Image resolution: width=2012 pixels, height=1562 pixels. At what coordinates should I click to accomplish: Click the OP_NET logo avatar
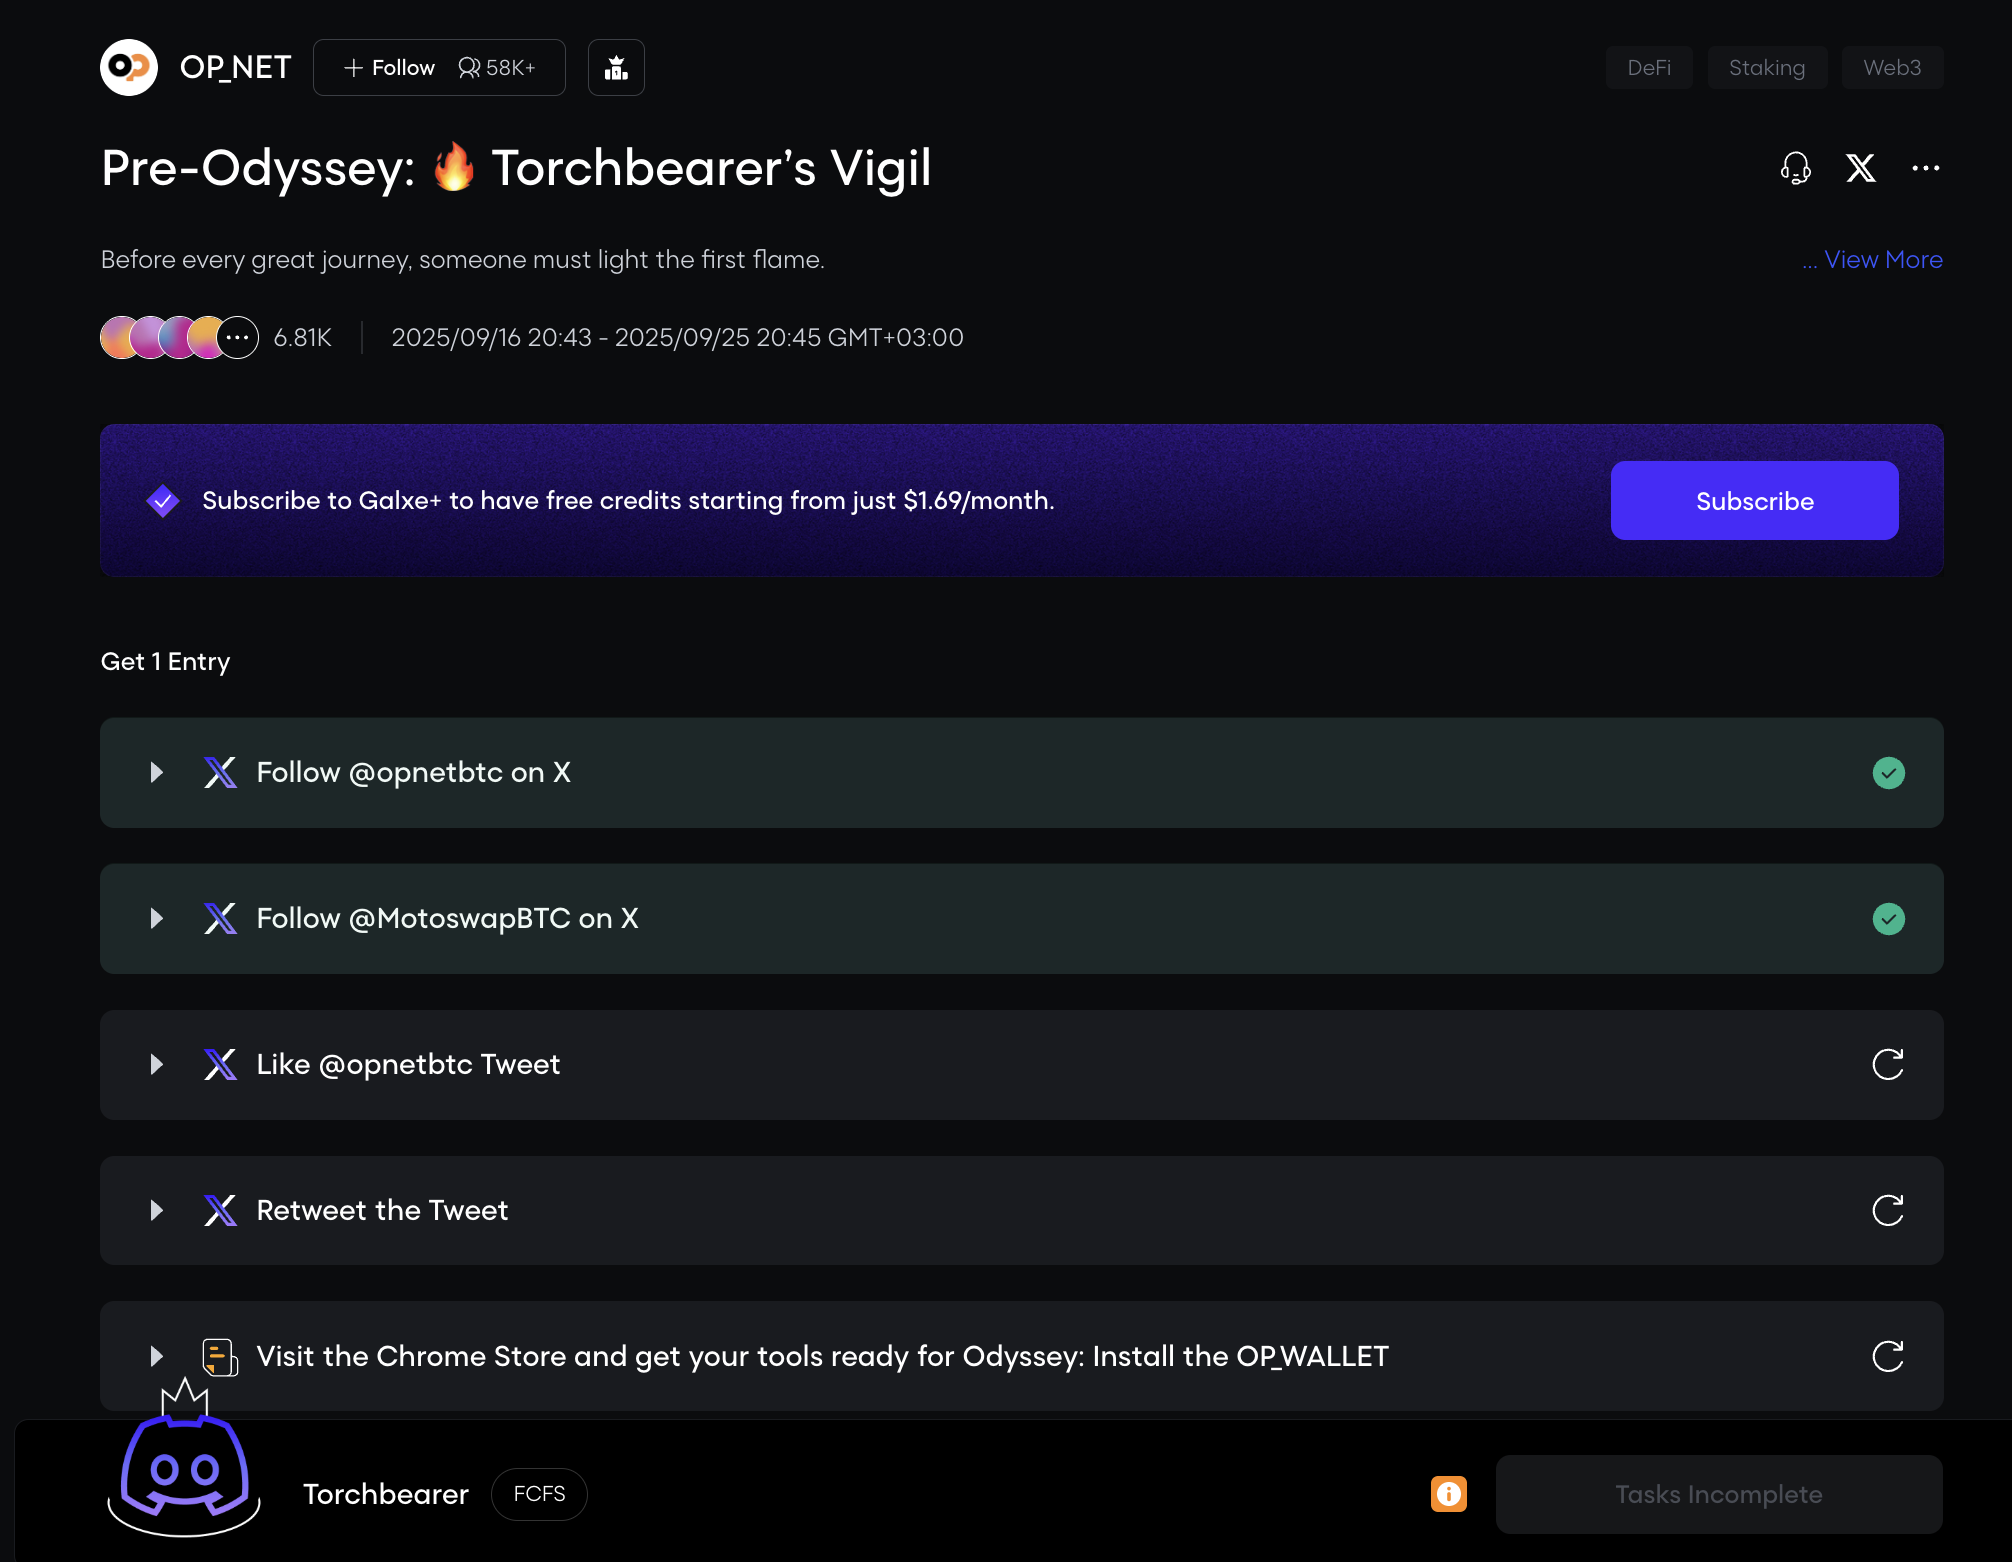129,68
